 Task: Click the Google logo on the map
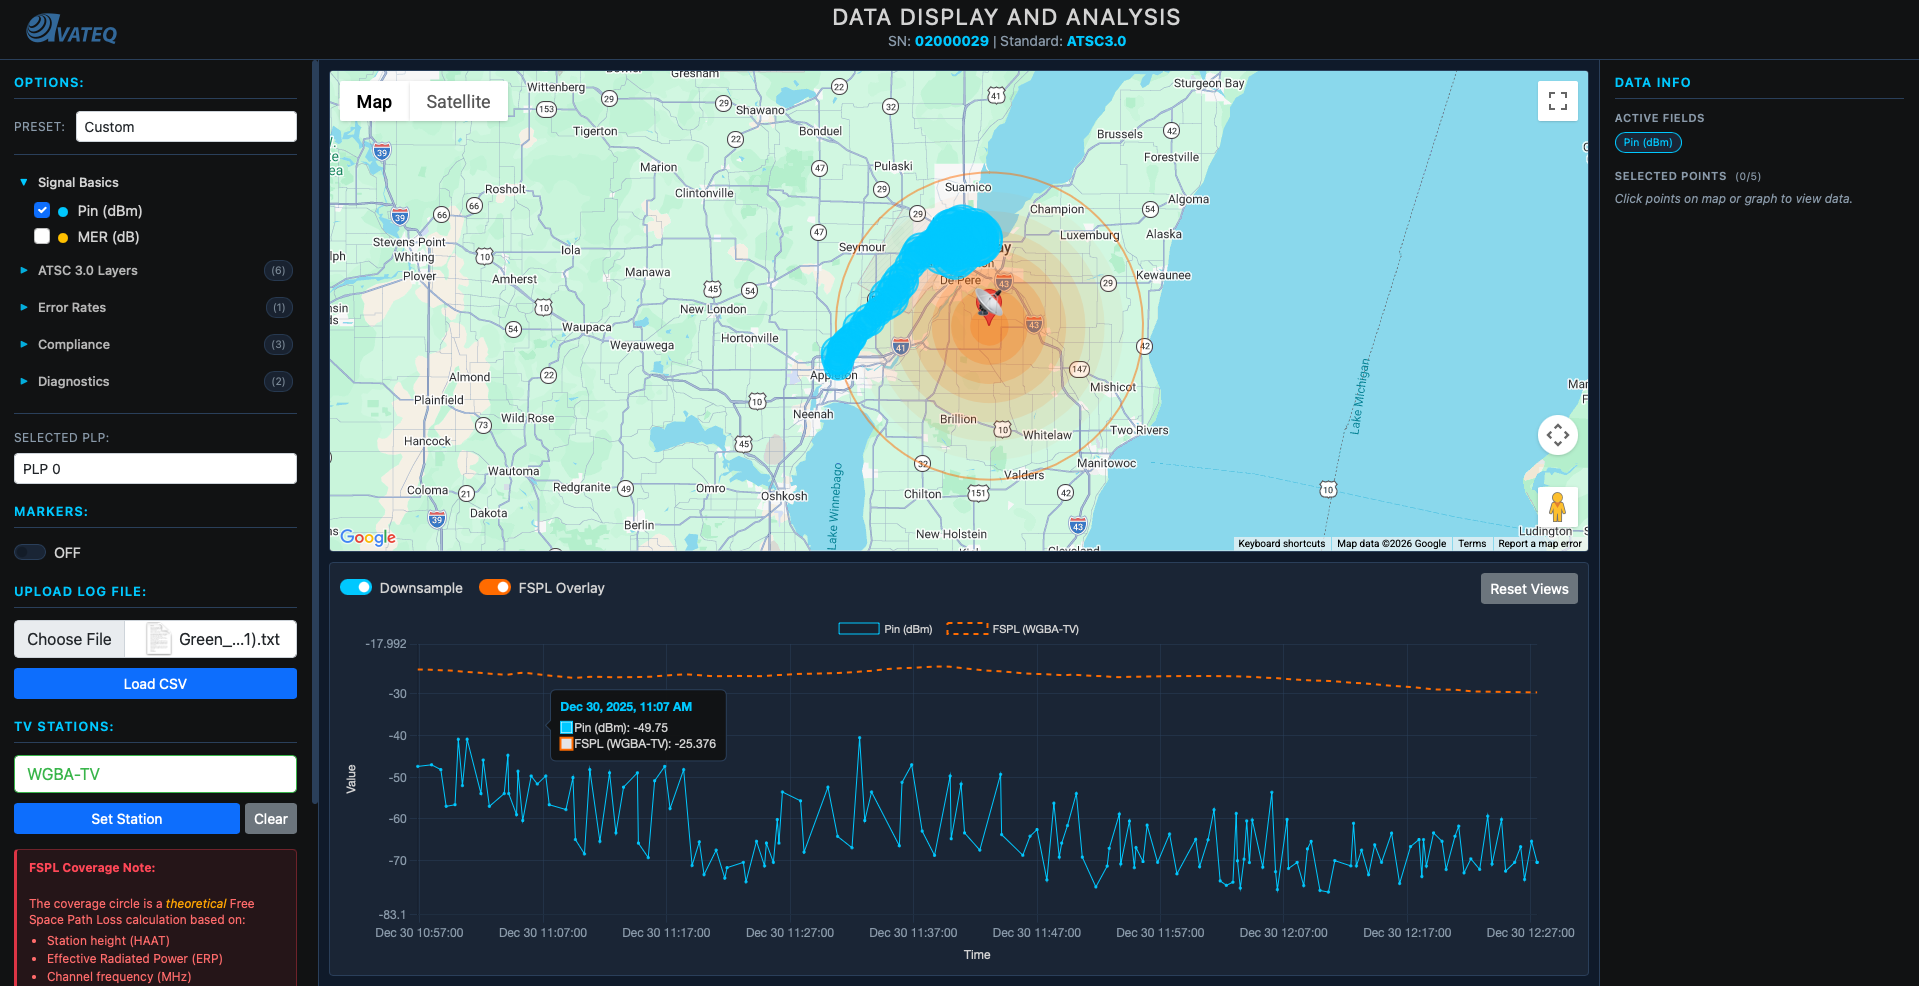367,538
